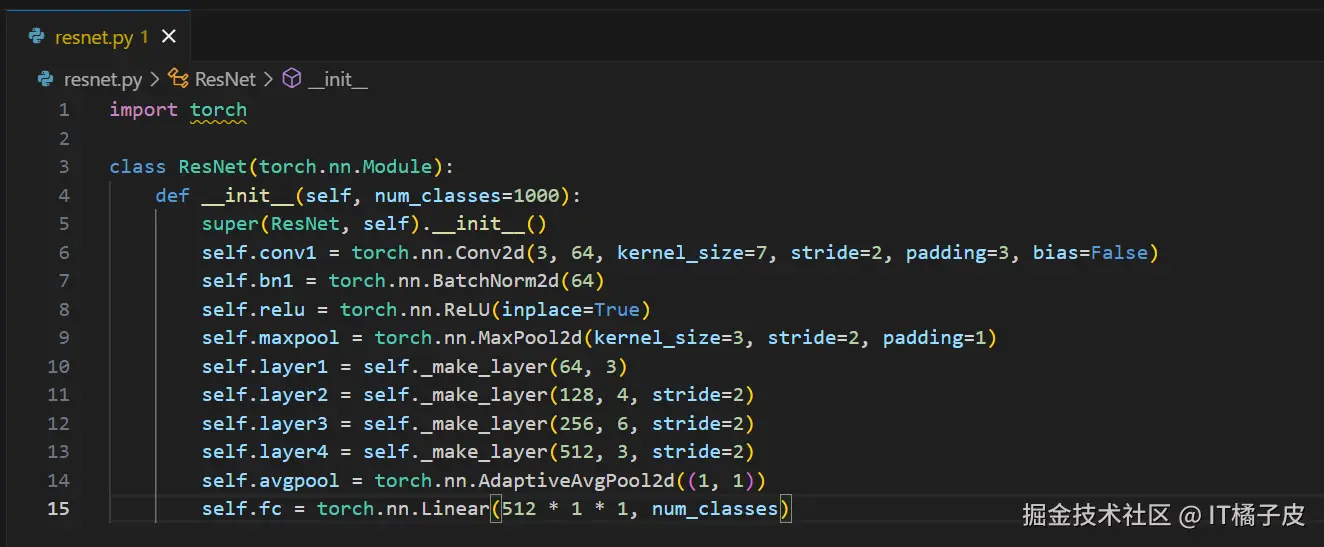Click 'self.relu' on line 8
Viewport: 1324px width, 547px height.
click(x=254, y=309)
